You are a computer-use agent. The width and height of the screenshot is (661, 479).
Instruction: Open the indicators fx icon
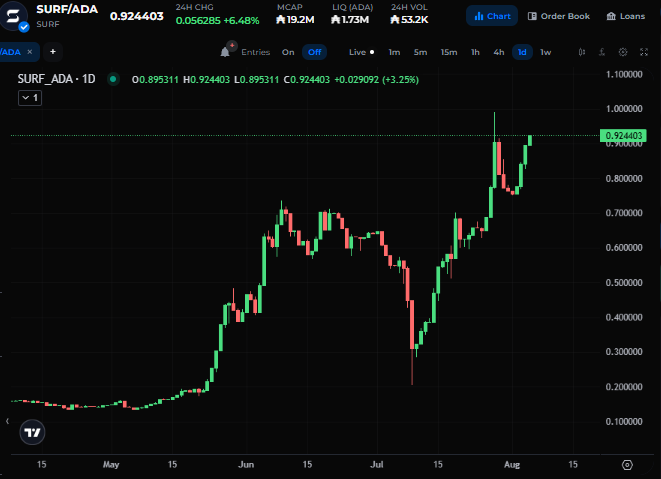point(602,52)
